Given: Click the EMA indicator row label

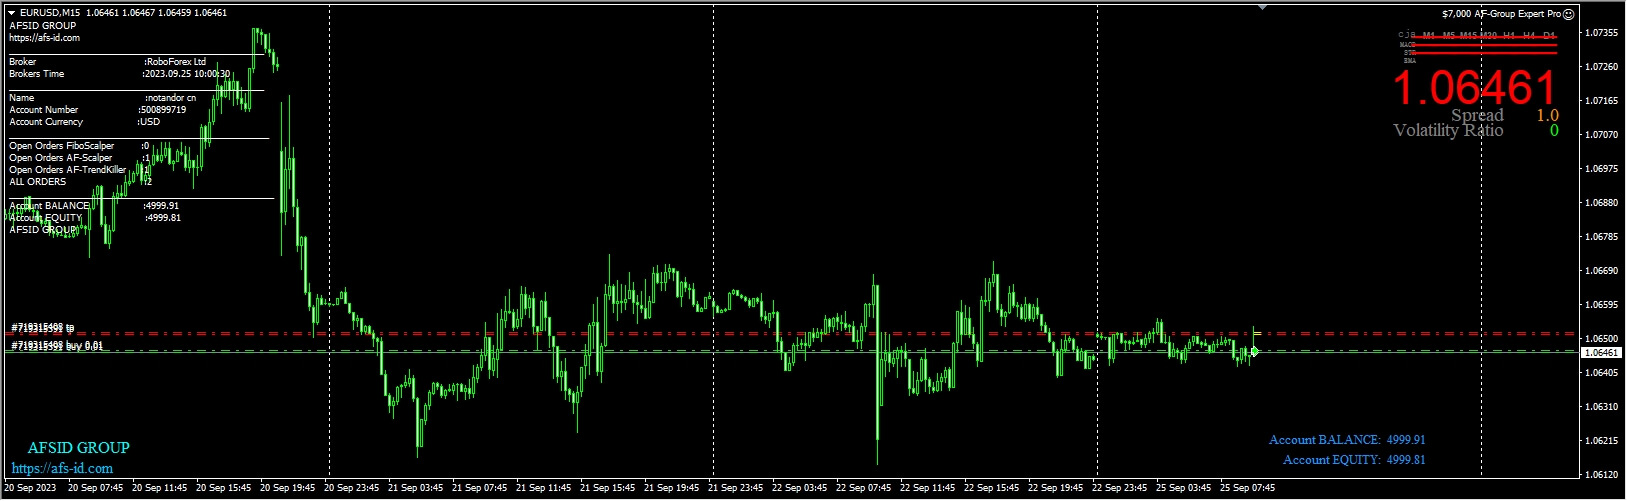Looking at the screenshot, I should (x=1410, y=61).
